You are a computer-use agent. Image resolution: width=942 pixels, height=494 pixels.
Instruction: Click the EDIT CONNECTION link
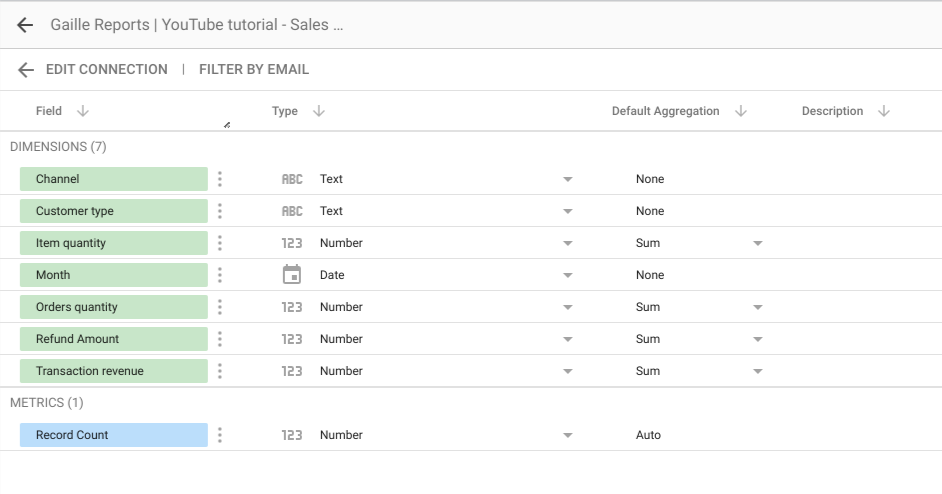tap(106, 70)
